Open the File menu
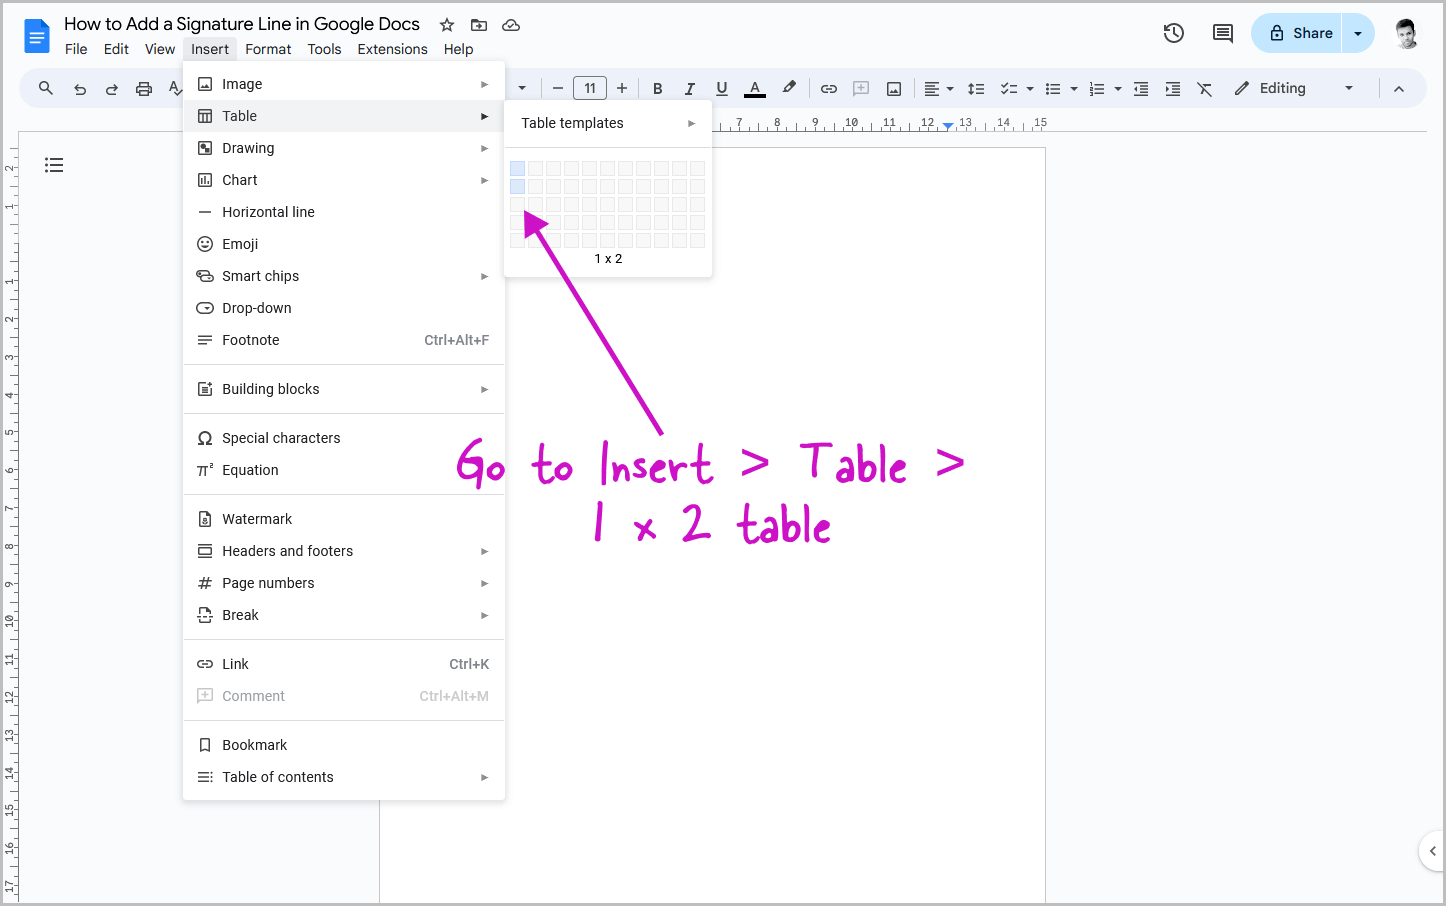This screenshot has width=1446, height=906. [x=76, y=49]
